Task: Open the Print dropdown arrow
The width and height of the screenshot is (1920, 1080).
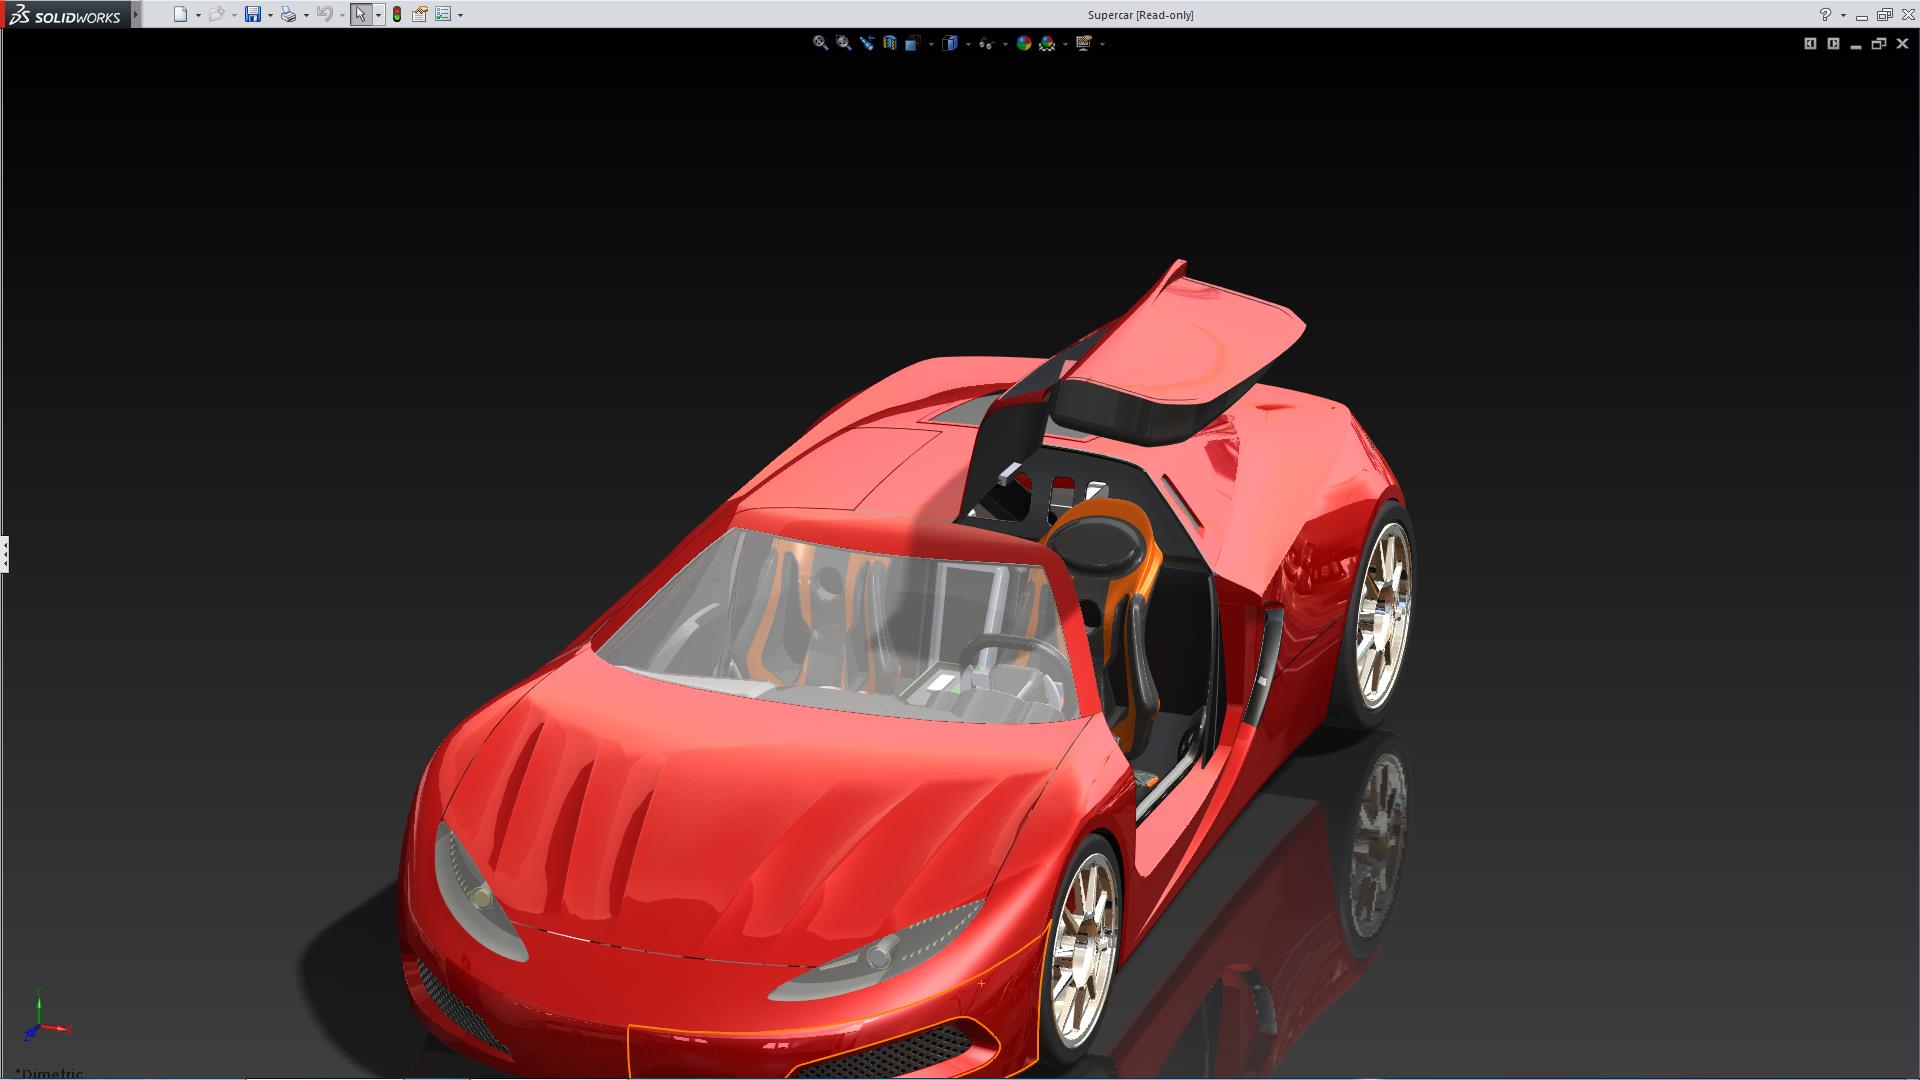Action: click(306, 15)
